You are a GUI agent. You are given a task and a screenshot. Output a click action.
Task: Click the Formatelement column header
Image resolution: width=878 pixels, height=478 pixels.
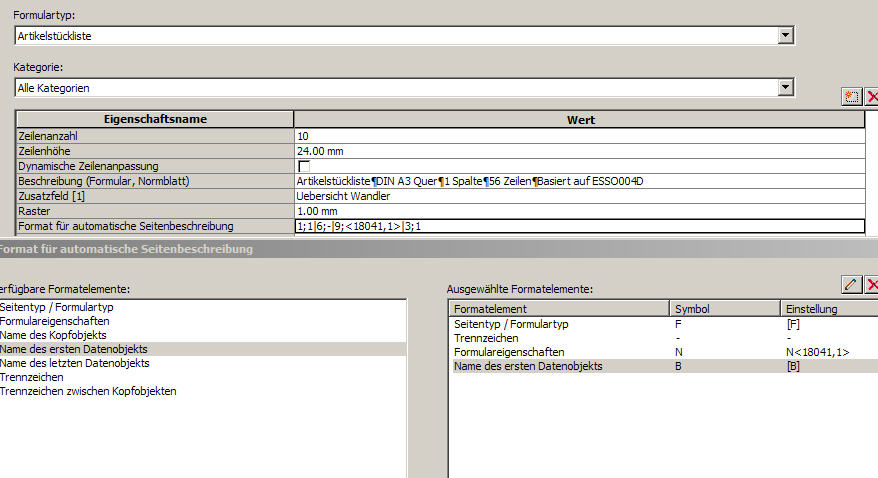(559, 309)
